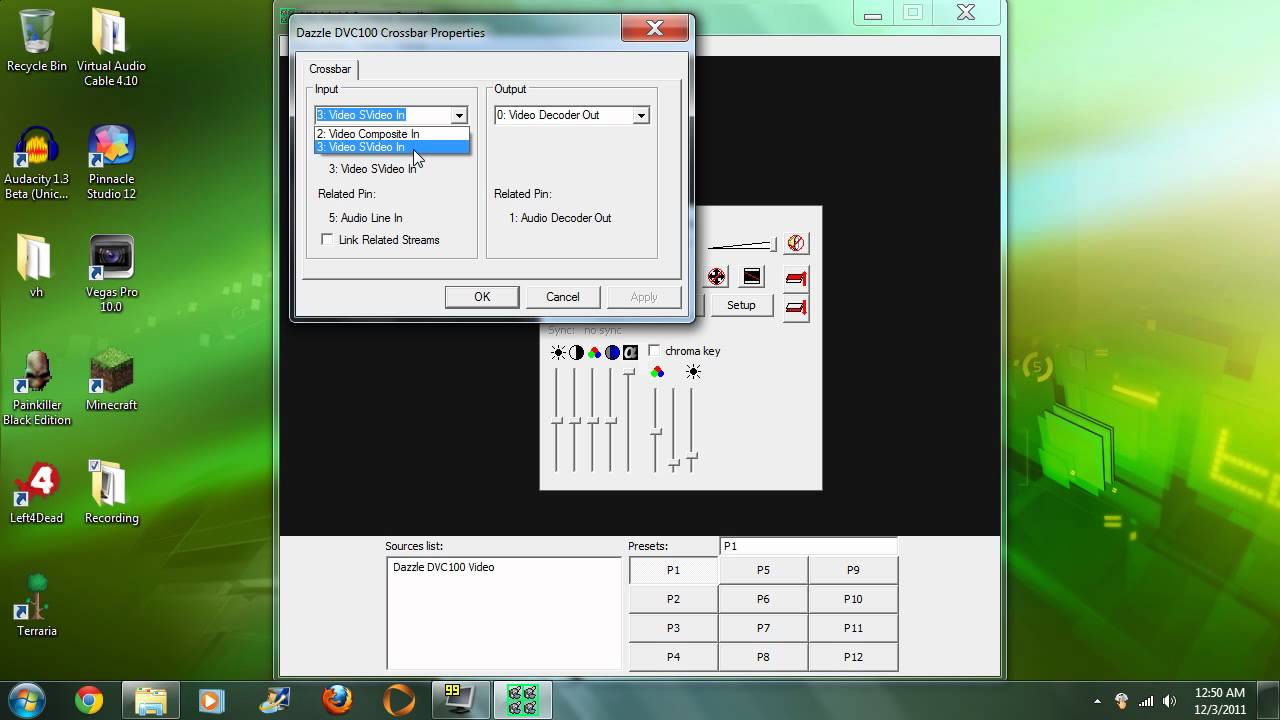Open the Input dropdown arrow
This screenshot has width=1280, height=720.
pyautogui.click(x=458, y=115)
